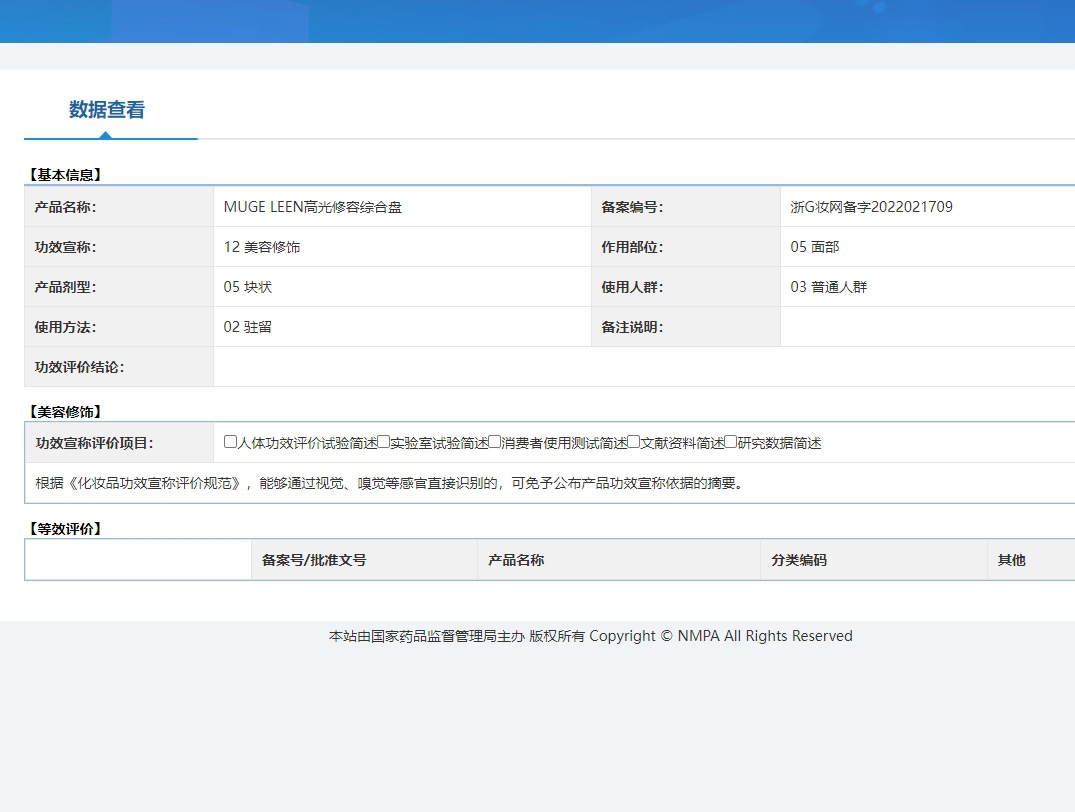Select the 研究数据简述 checkbox
Image resolution: width=1075 pixels, height=812 pixels.
pos(730,442)
